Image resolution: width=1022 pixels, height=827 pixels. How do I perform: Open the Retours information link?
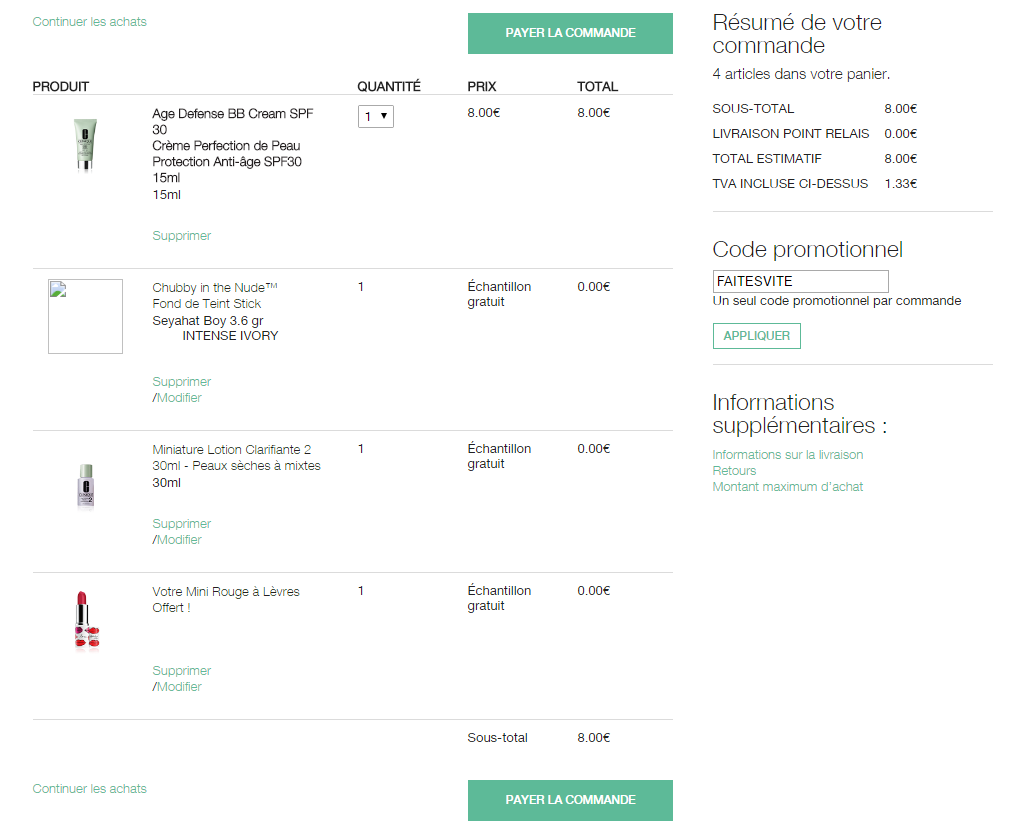735,471
